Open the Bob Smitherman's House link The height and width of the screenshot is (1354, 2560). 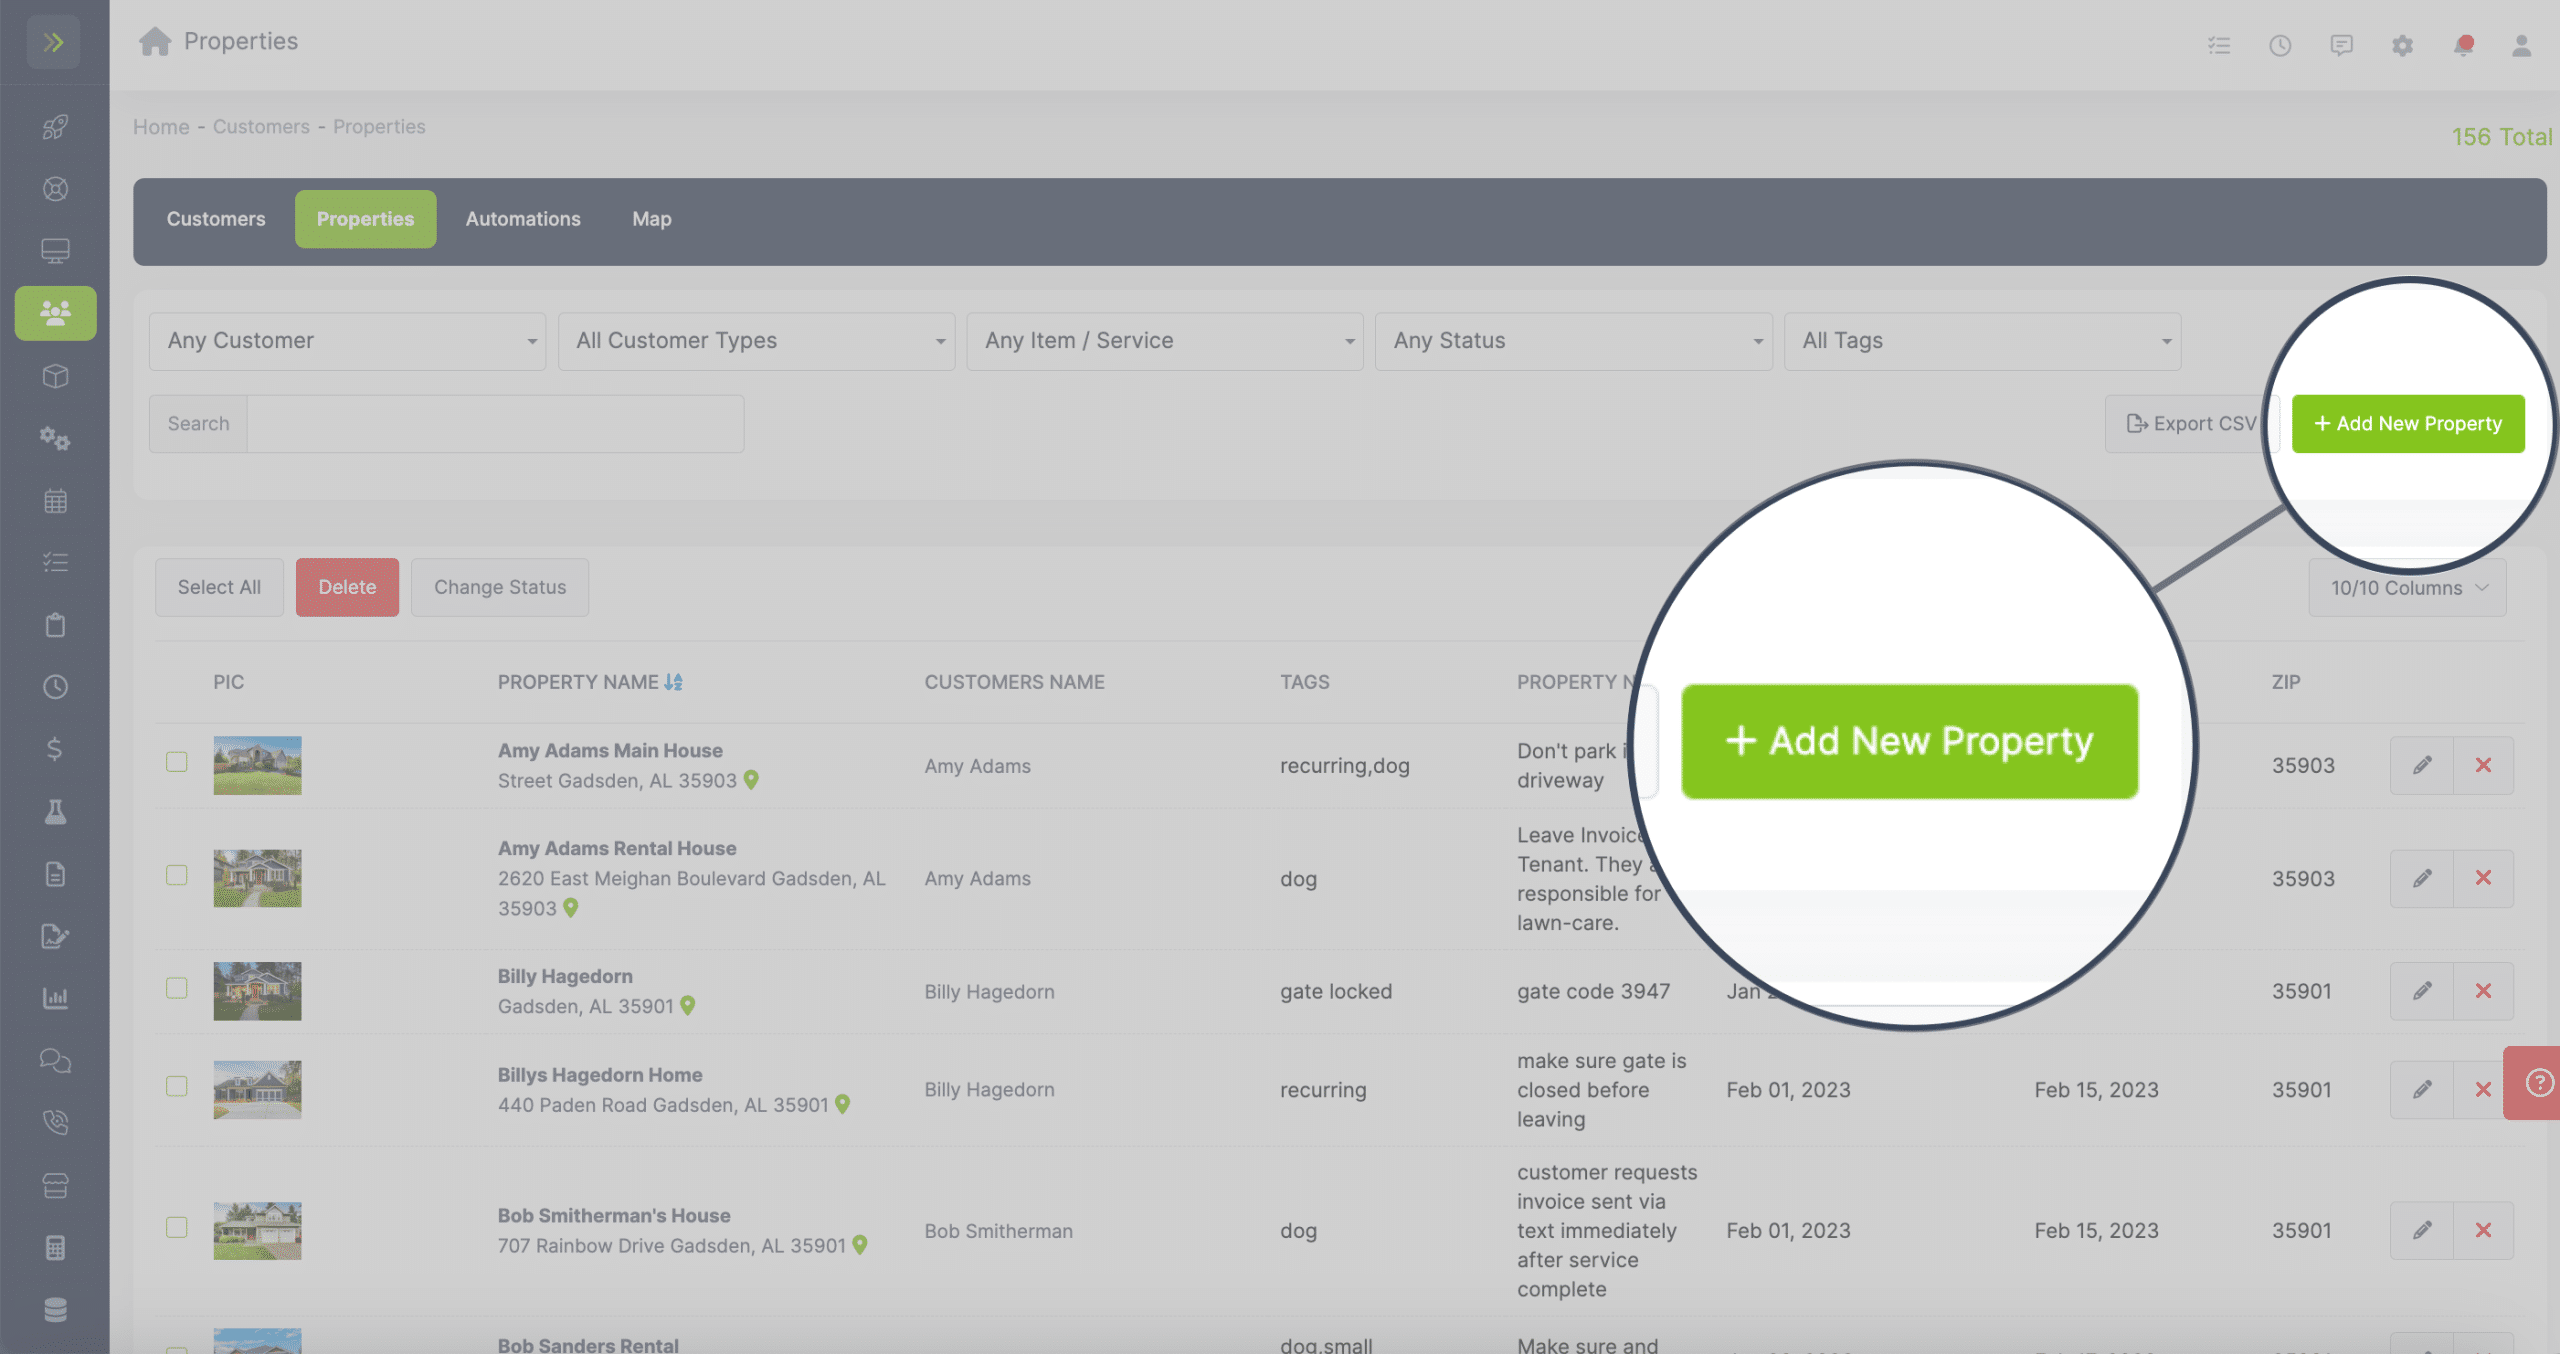click(614, 1216)
